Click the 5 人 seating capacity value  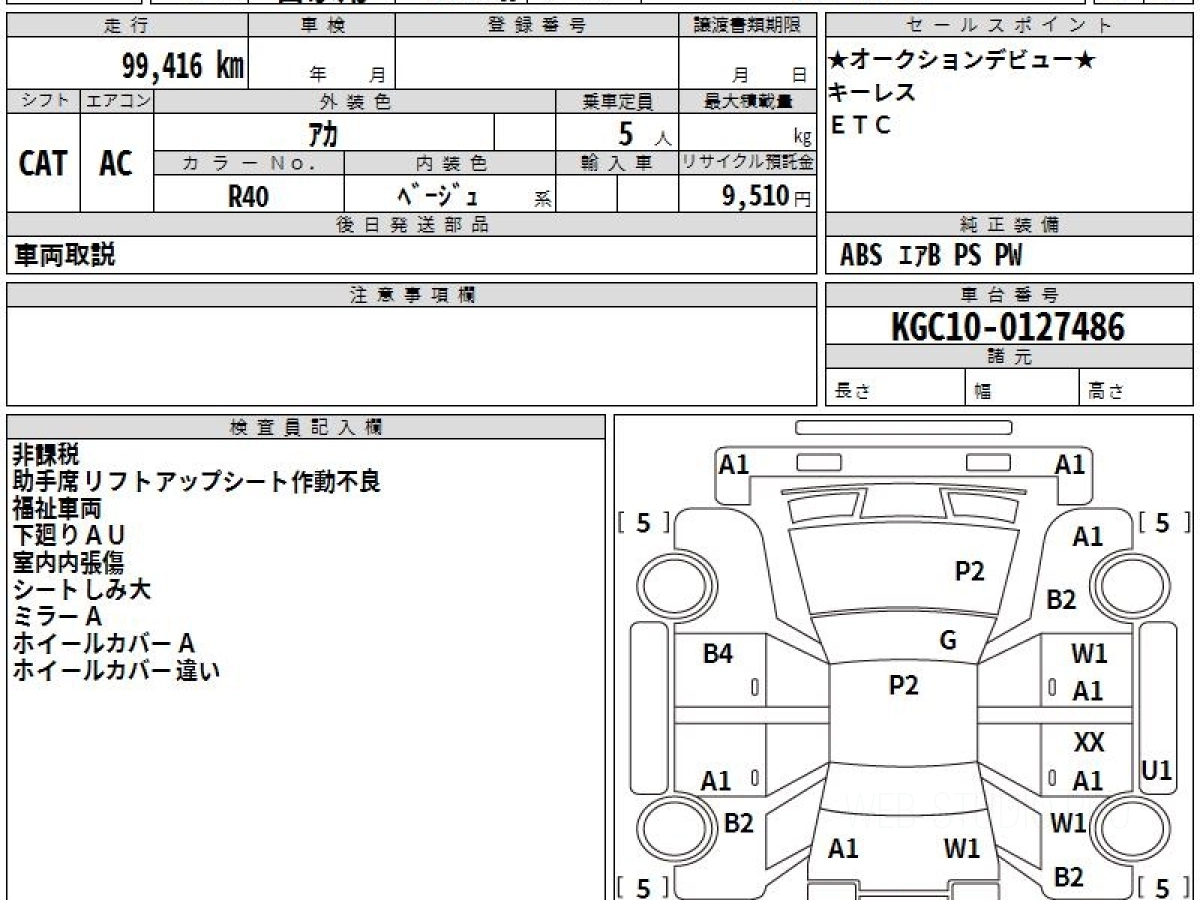point(643,134)
